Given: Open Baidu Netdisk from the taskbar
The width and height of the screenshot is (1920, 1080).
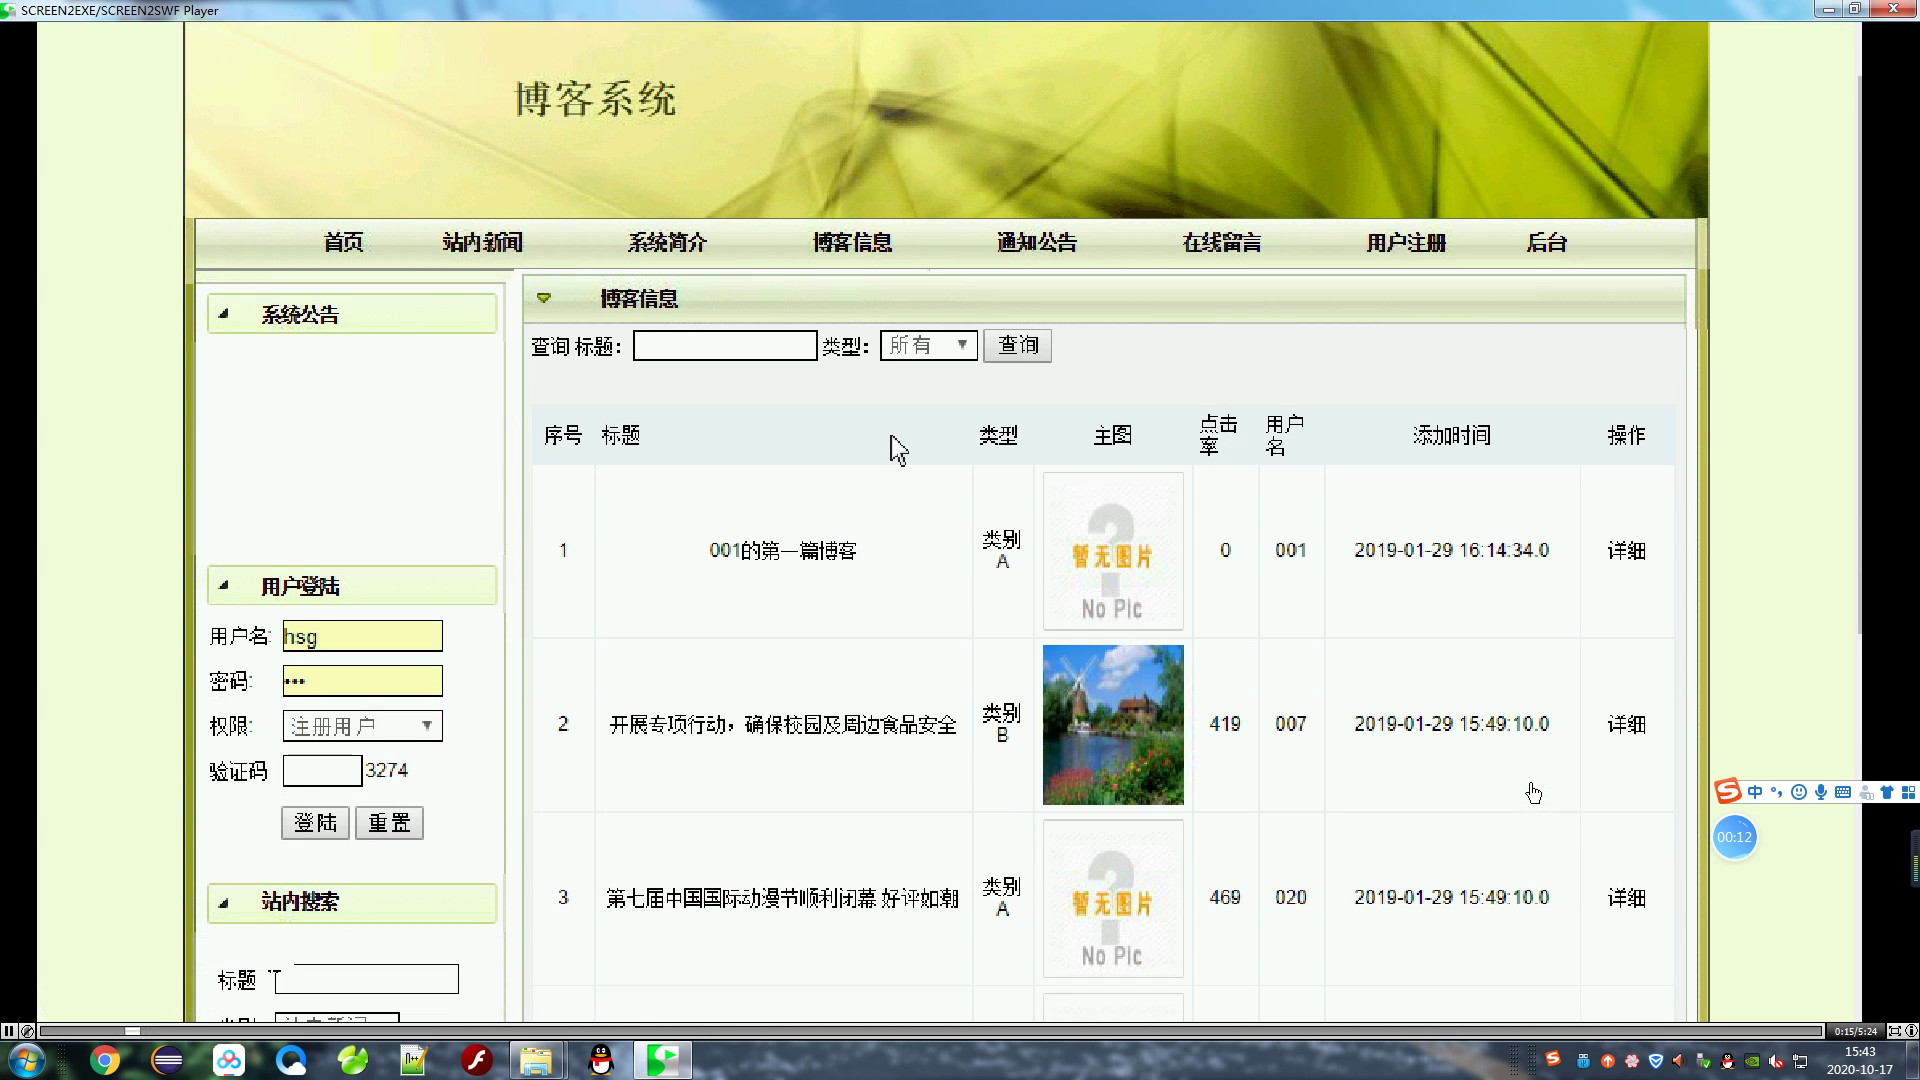Looking at the screenshot, I should pyautogui.click(x=229, y=1060).
